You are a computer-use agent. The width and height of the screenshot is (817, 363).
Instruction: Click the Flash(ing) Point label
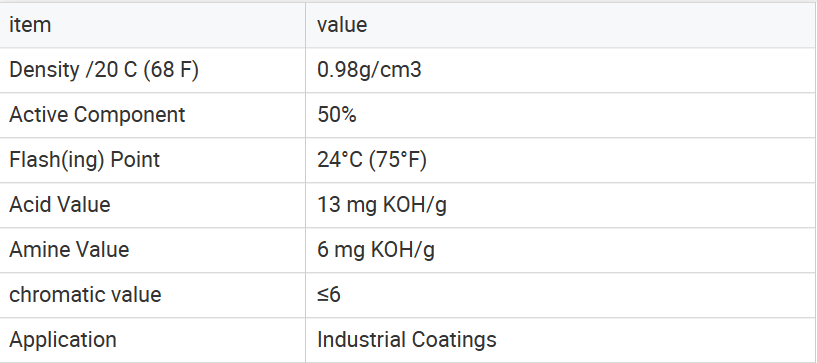[84, 160]
